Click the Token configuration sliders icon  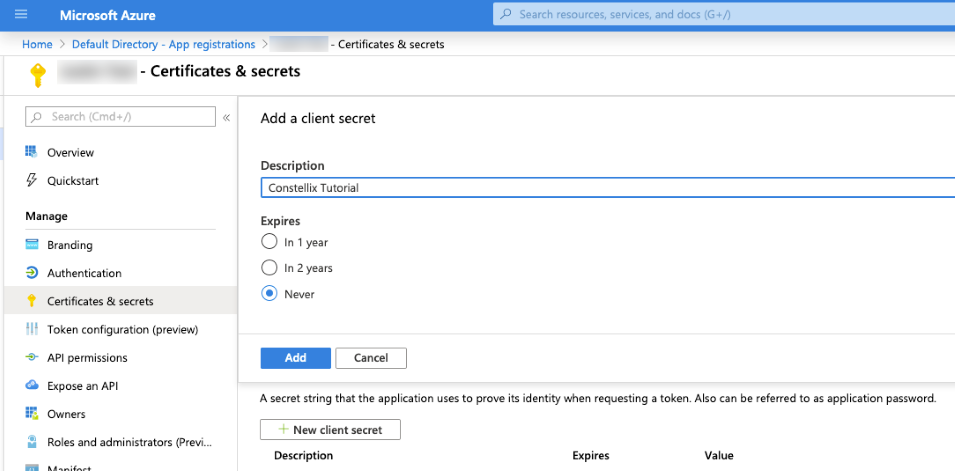pyautogui.click(x=32, y=329)
